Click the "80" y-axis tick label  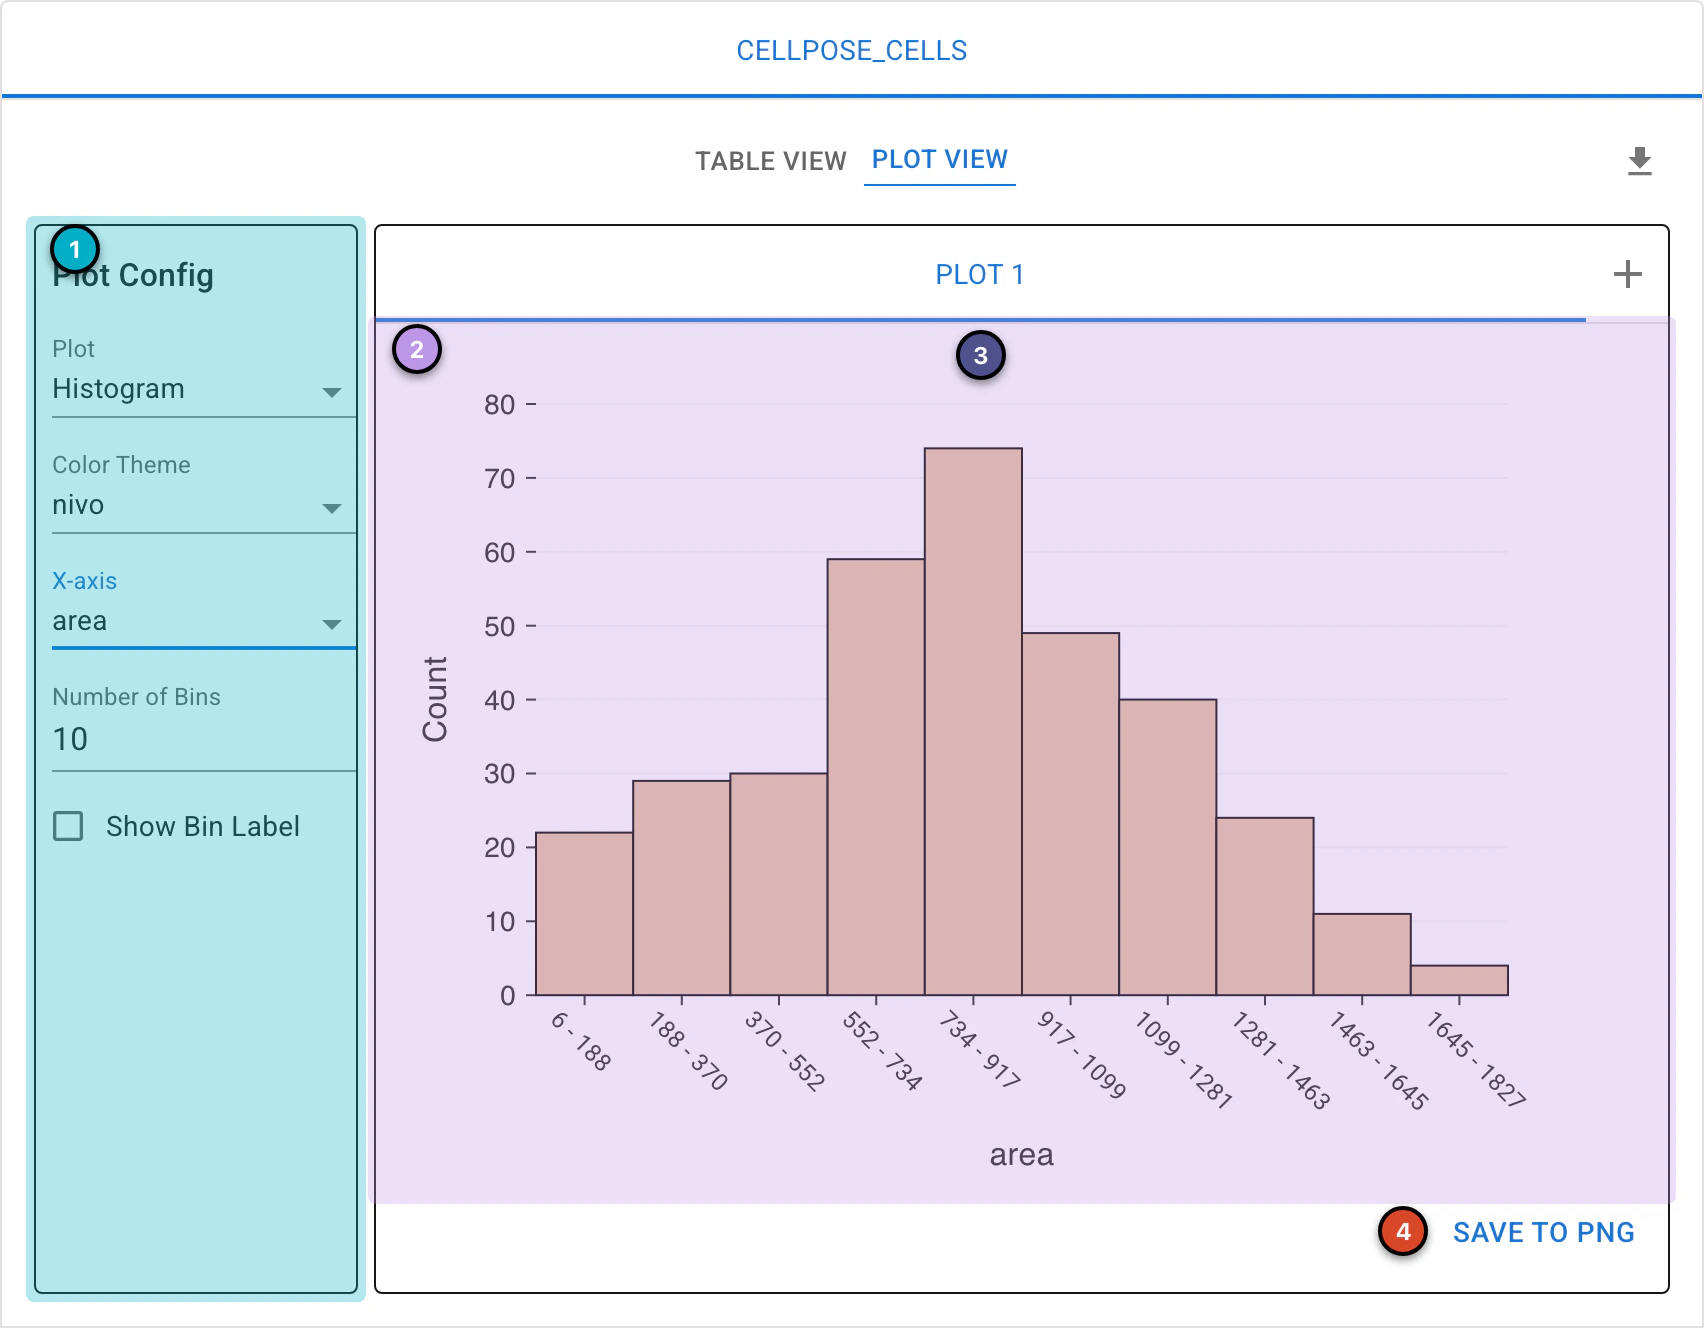tap(499, 405)
